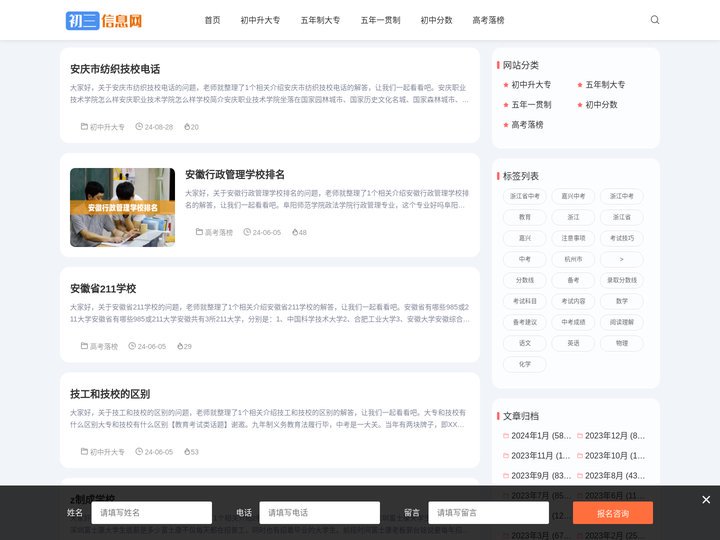
Task: Click the flame icon beside 29 views
Action: [180, 346]
